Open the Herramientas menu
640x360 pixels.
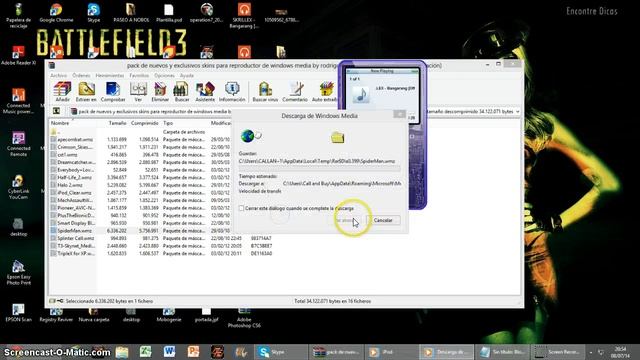pyautogui.click(x=109, y=76)
